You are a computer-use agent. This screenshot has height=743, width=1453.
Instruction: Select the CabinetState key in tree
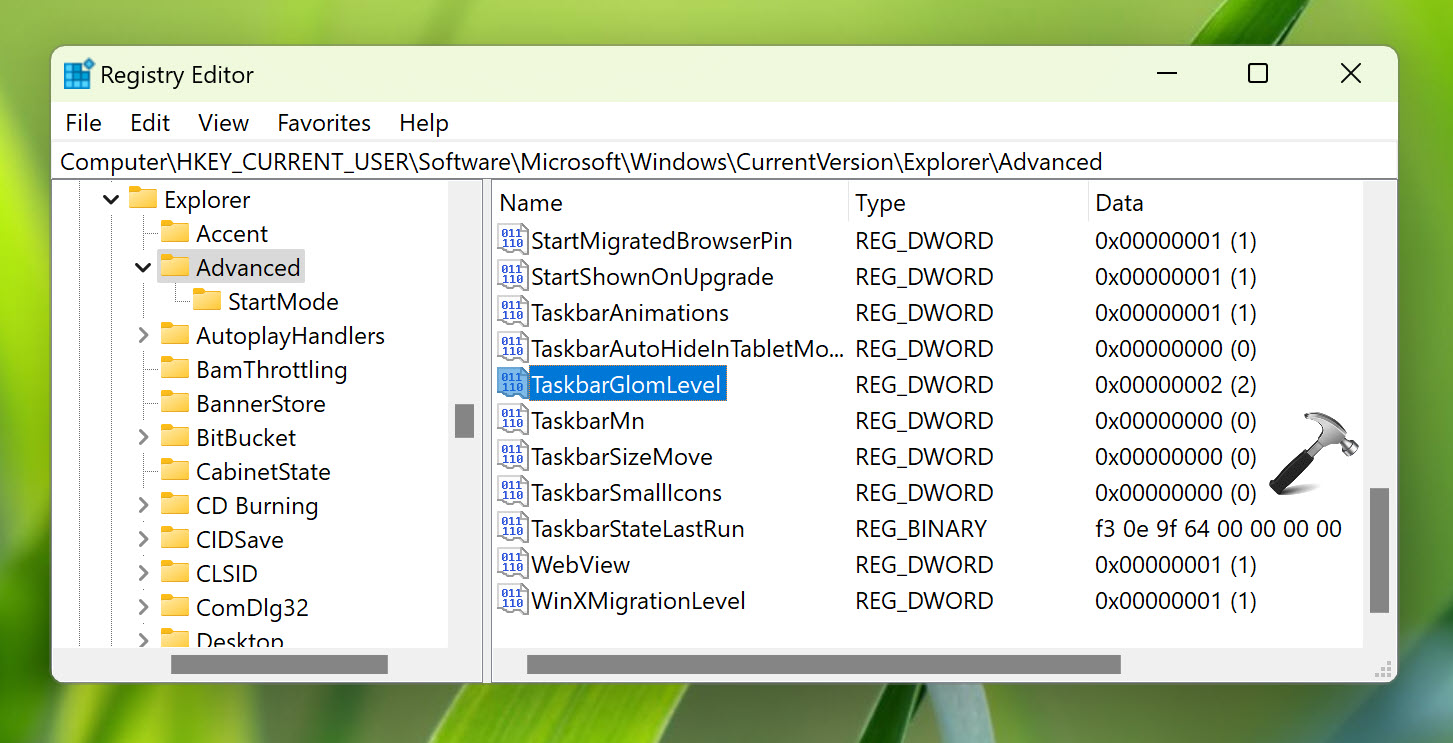262,472
